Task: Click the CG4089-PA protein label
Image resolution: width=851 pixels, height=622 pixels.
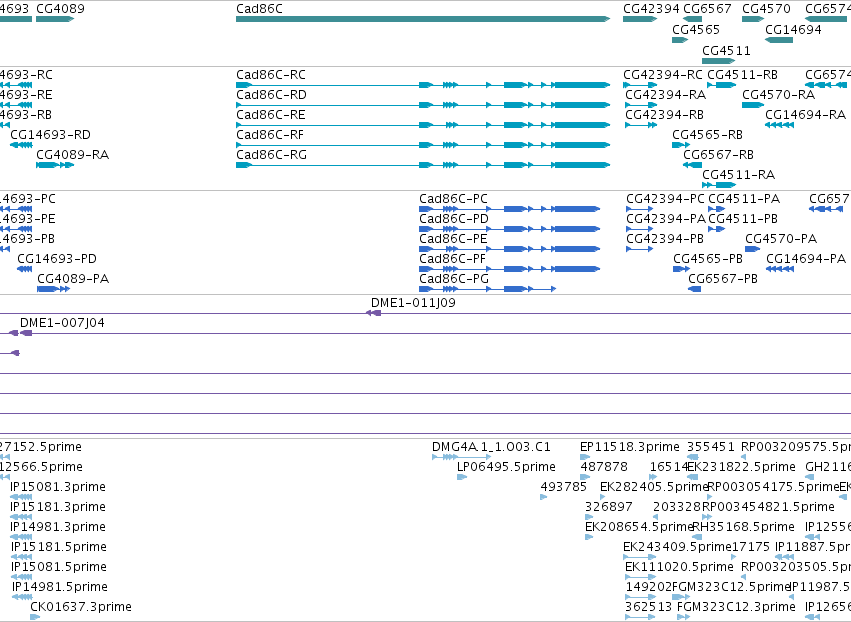Action: (73, 279)
